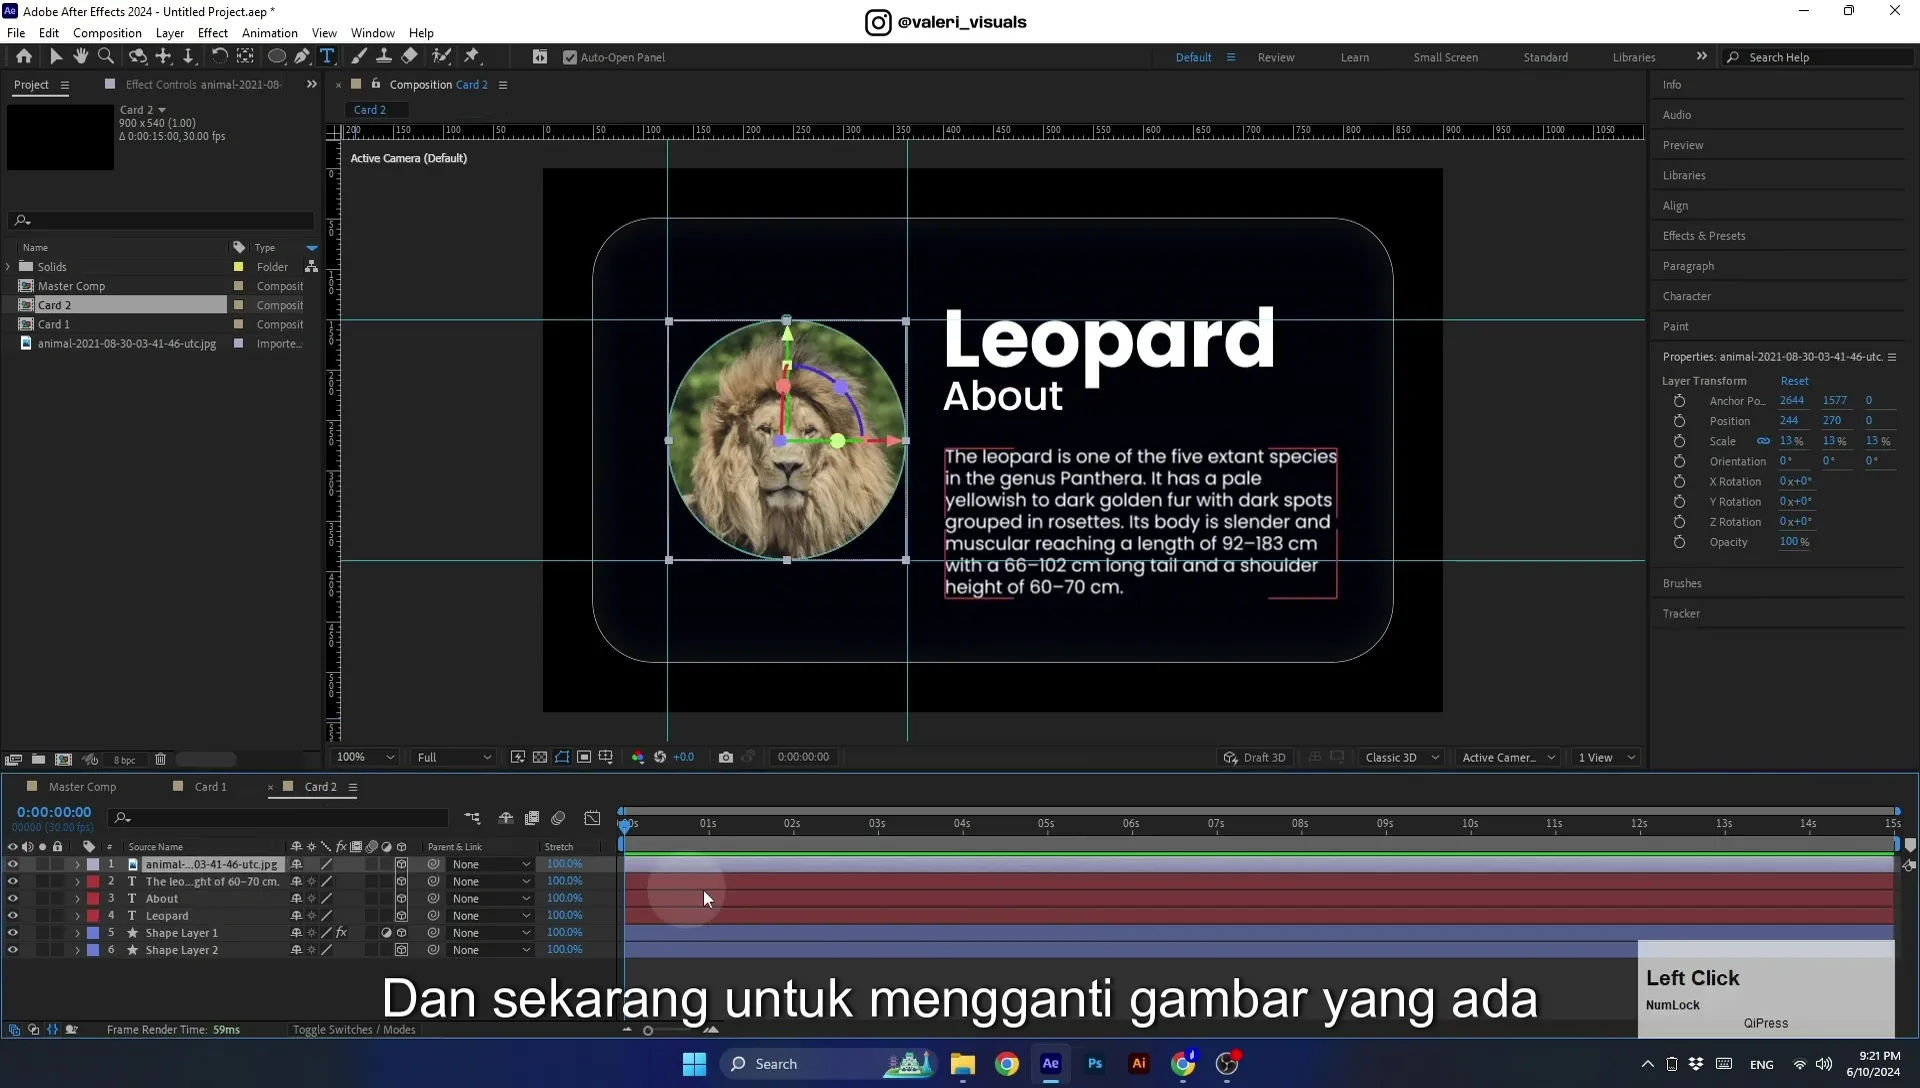Image resolution: width=1920 pixels, height=1088 pixels.
Task: Open the Composition menu
Action: pos(107,33)
